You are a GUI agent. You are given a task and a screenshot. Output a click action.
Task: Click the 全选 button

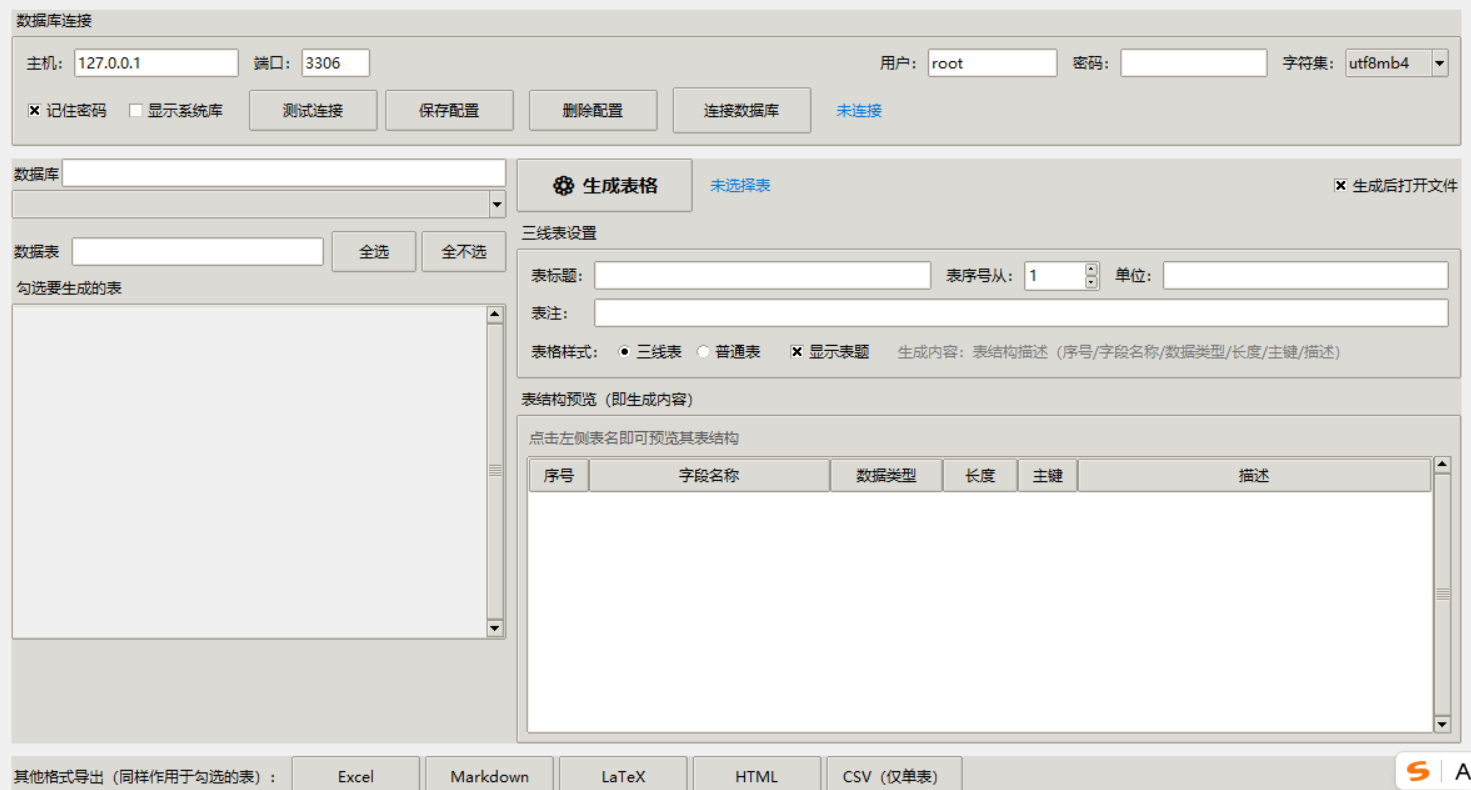click(374, 252)
